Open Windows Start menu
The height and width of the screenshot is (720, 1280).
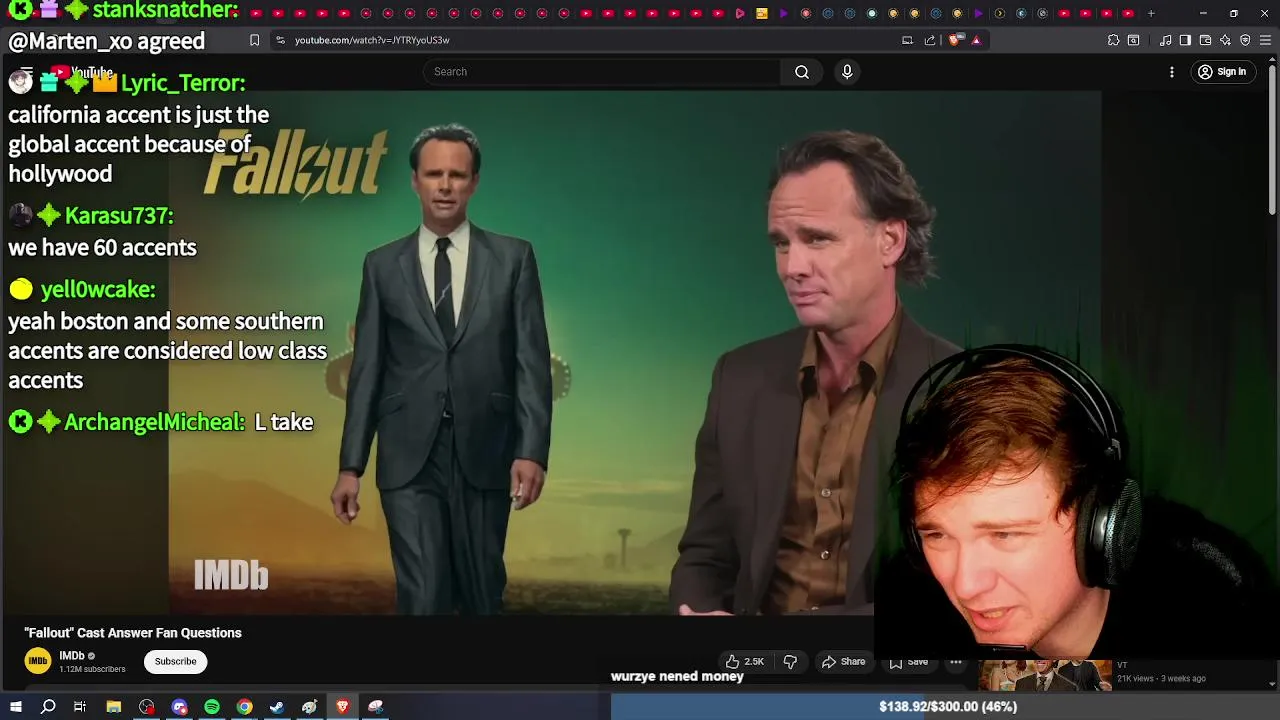pyautogui.click(x=16, y=707)
